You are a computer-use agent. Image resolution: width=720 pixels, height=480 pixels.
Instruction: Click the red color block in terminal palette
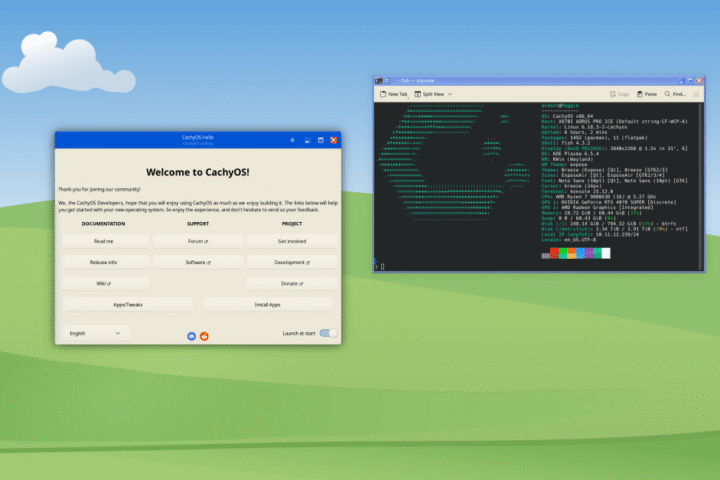click(554, 253)
